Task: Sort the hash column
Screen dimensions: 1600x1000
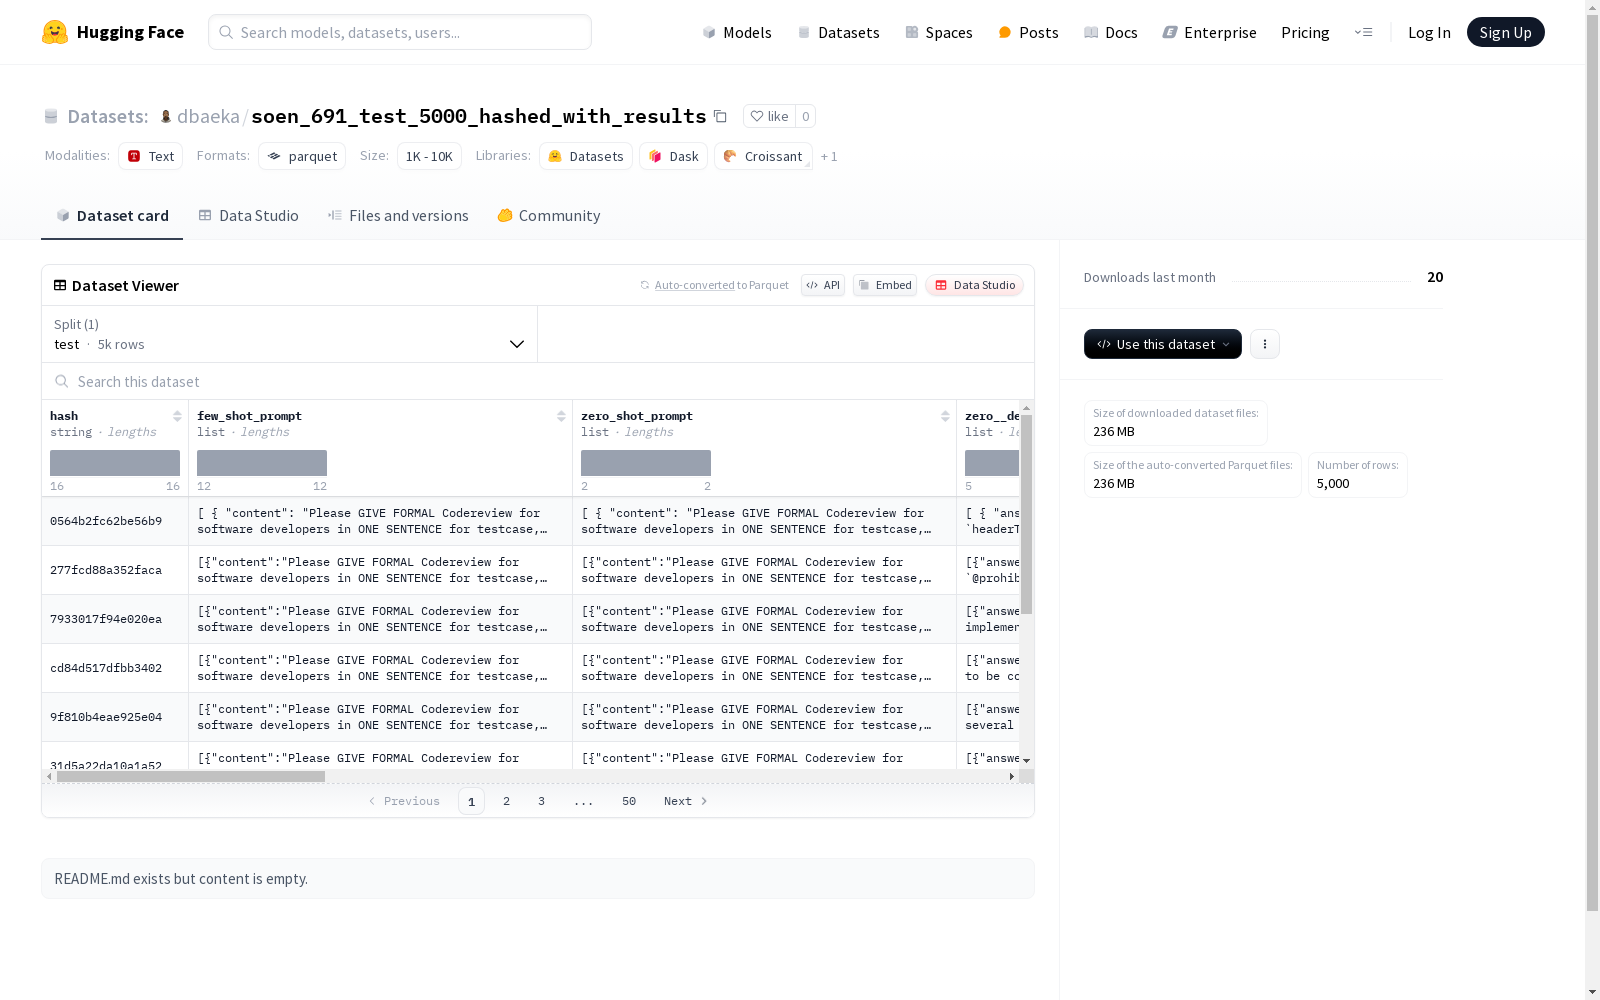Action: point(177,416)
